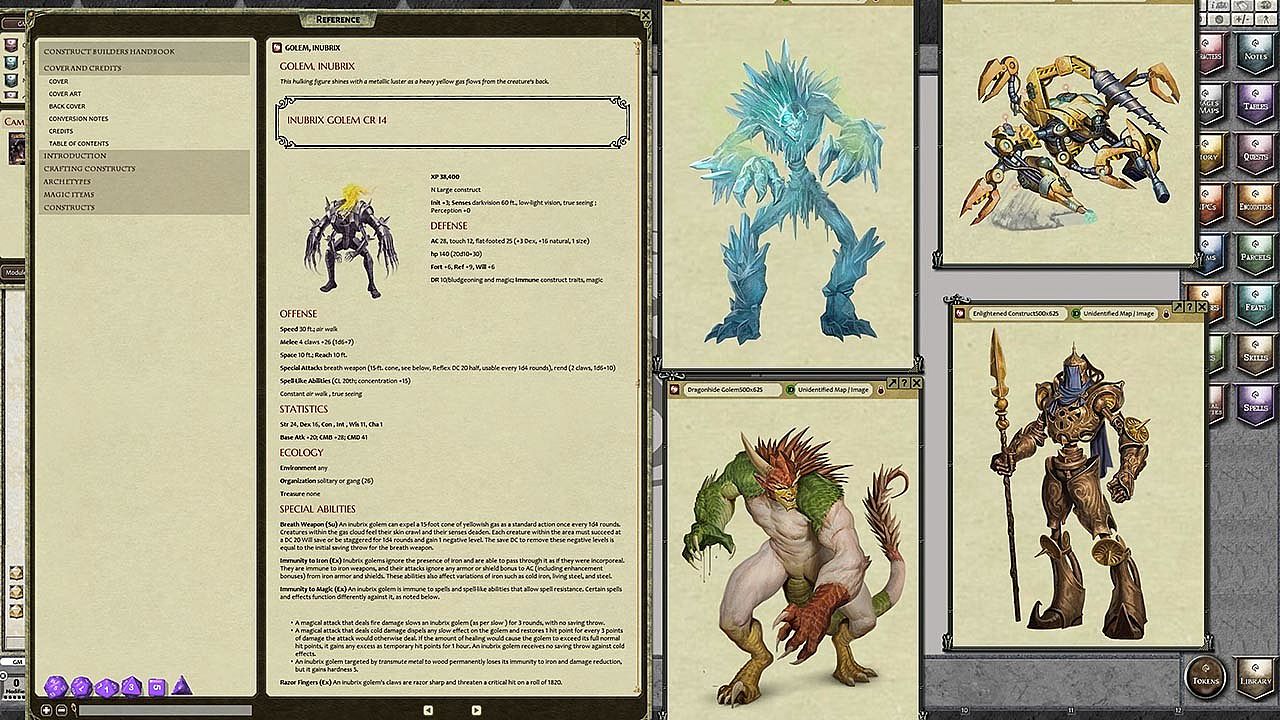Open the NPCs sidebar button
The width and height of the screenshot is (1280, 720).
1210,204
